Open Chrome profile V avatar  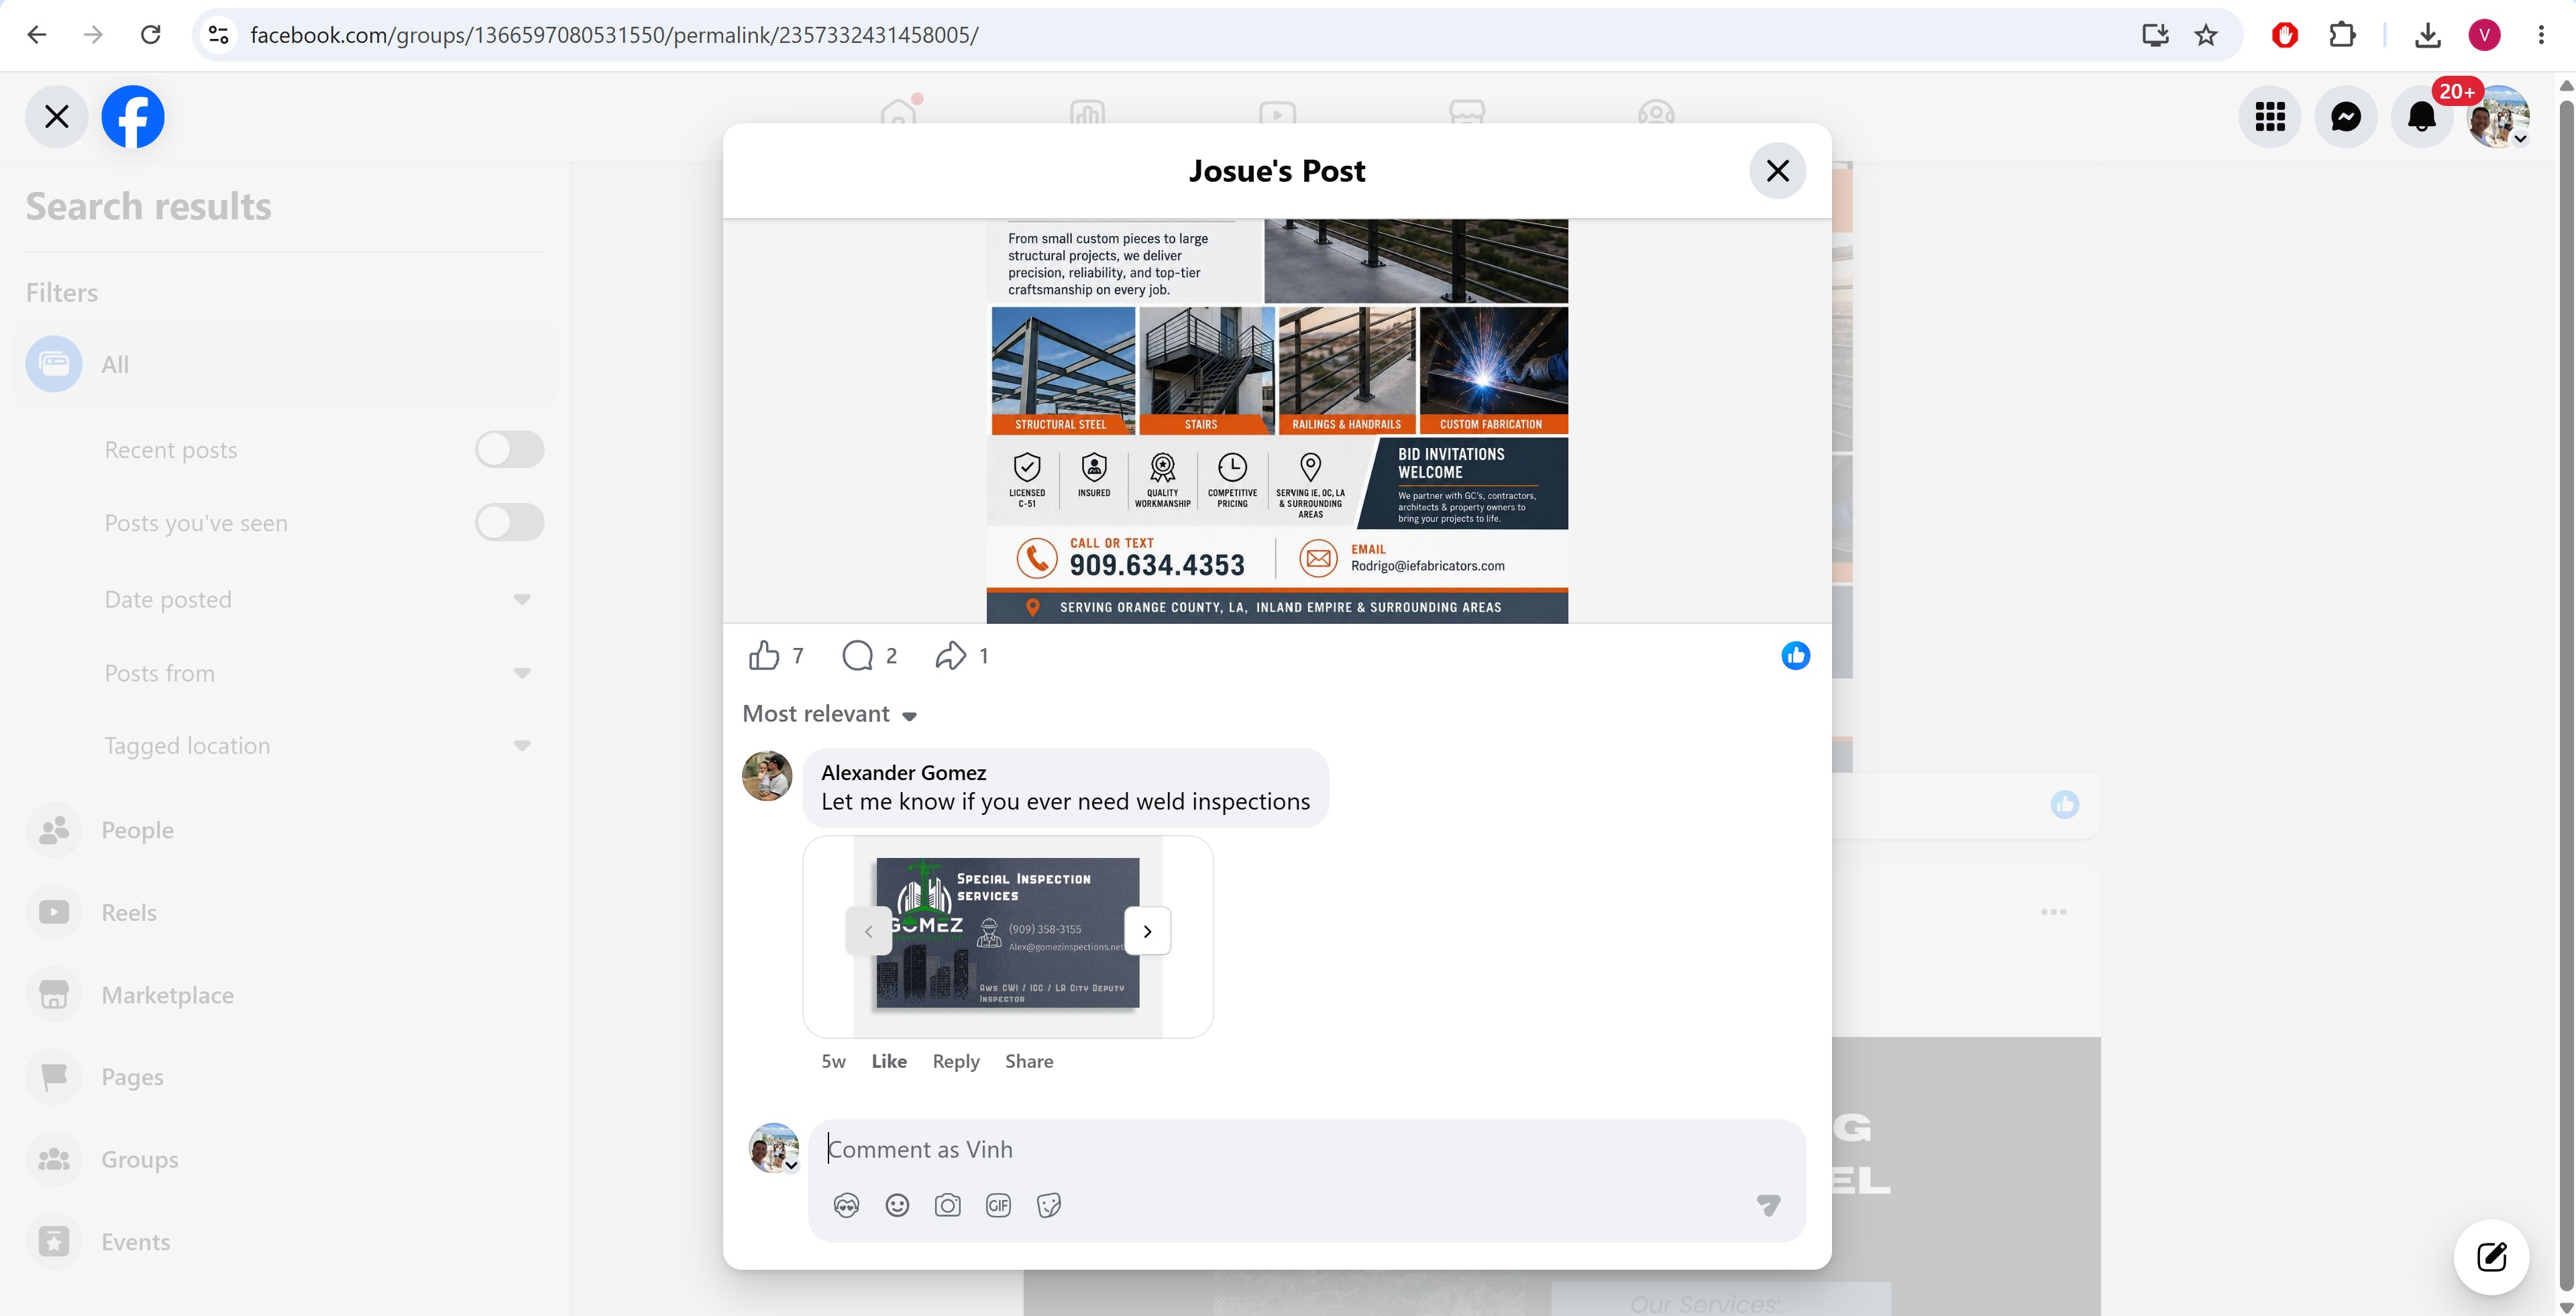tap(2484, 35)
